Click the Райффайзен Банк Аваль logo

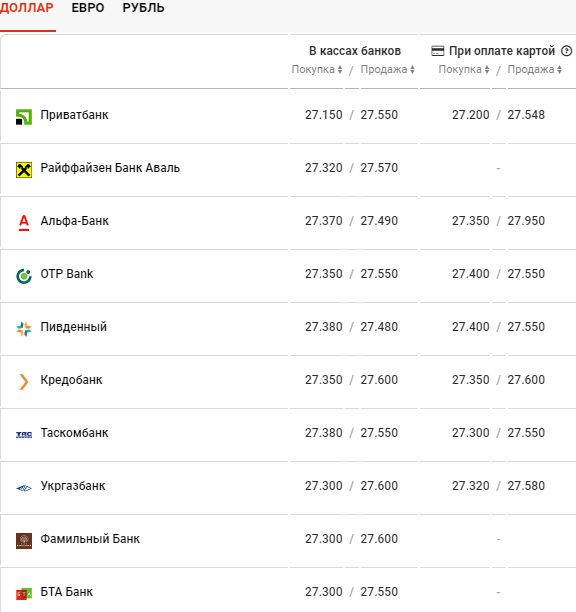point(23,170)
